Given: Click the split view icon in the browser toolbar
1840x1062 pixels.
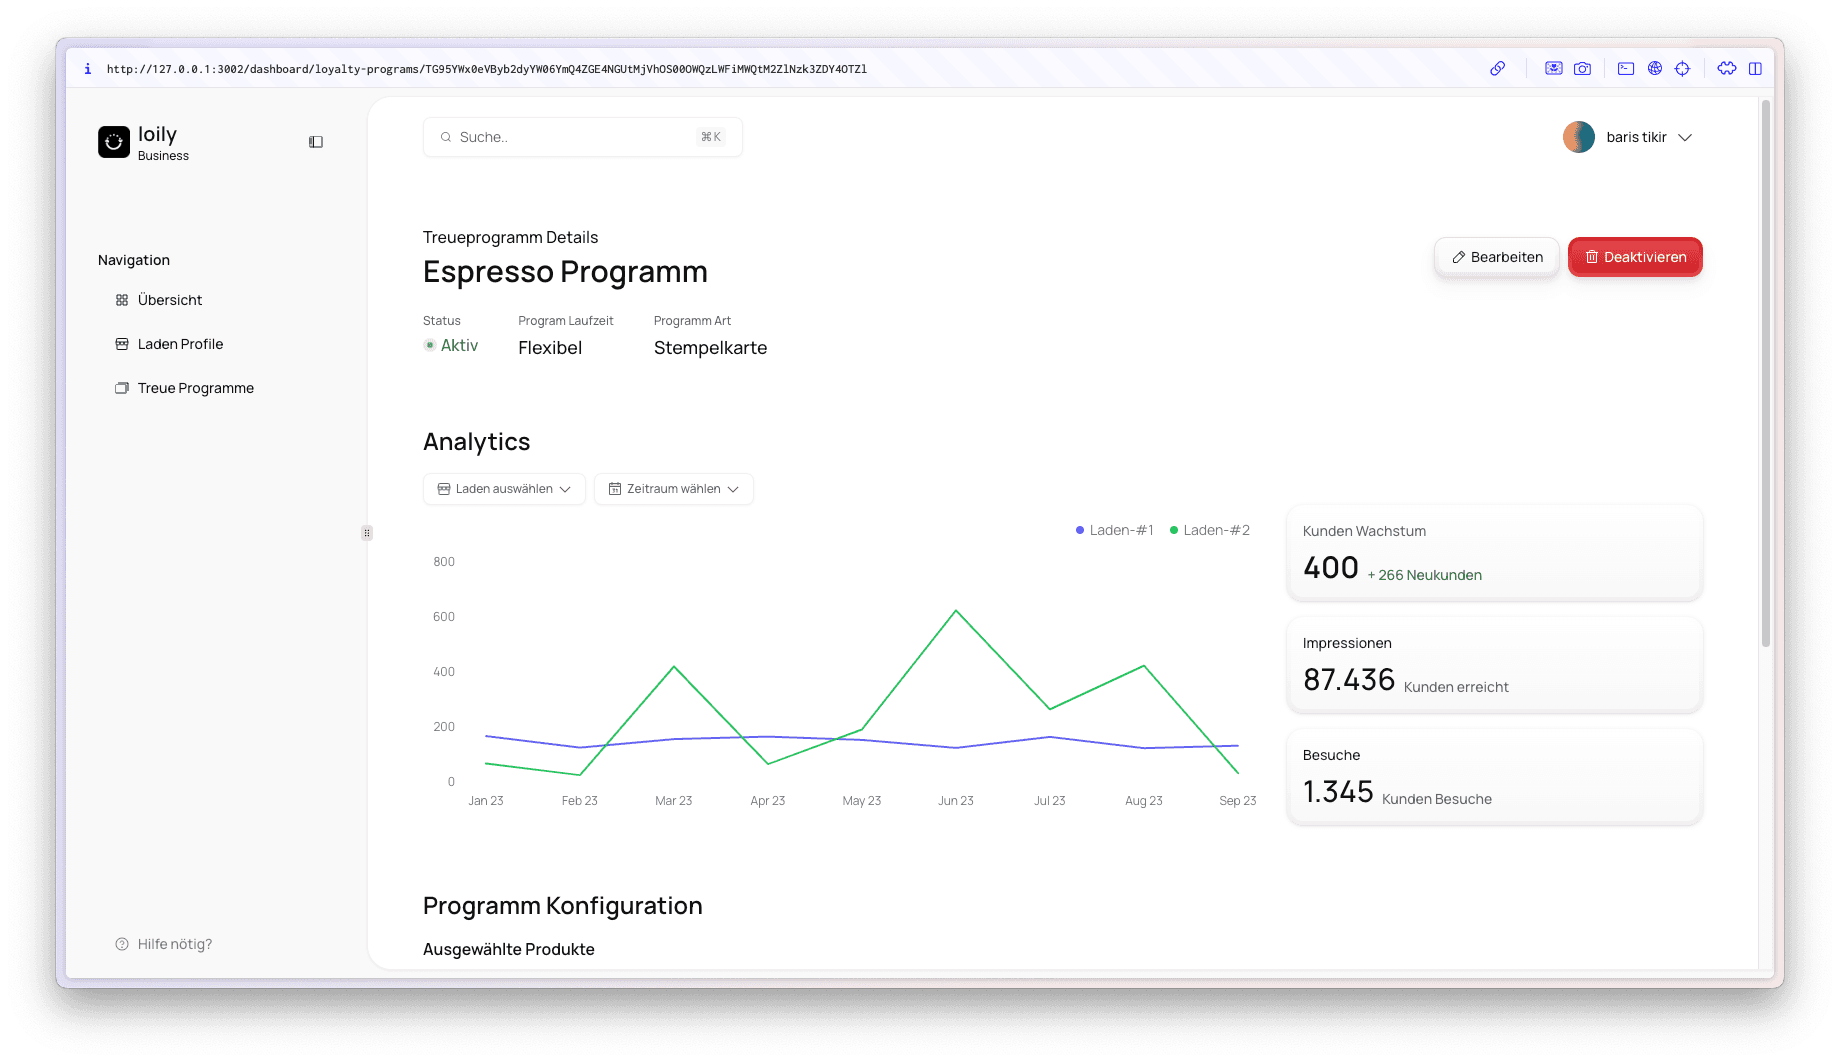Looking at the screenshot, I should [x=1755, y=69].
